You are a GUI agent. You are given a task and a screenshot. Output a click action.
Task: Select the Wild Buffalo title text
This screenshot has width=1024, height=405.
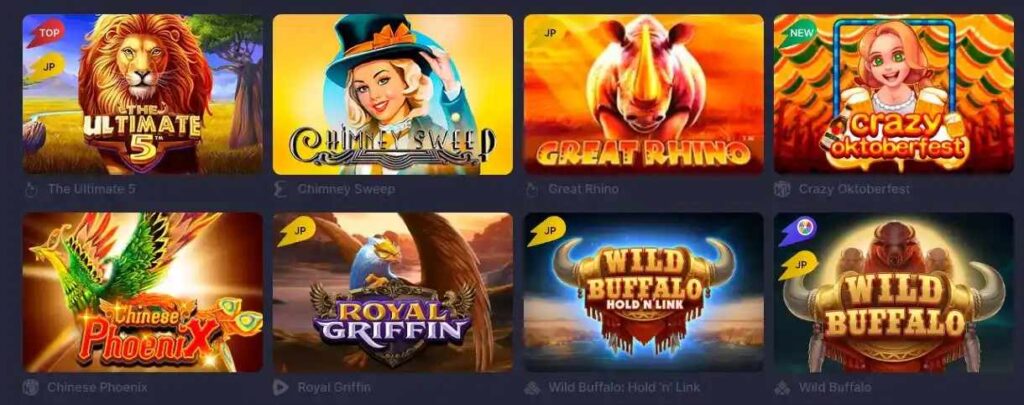click(x=835, y=387)
